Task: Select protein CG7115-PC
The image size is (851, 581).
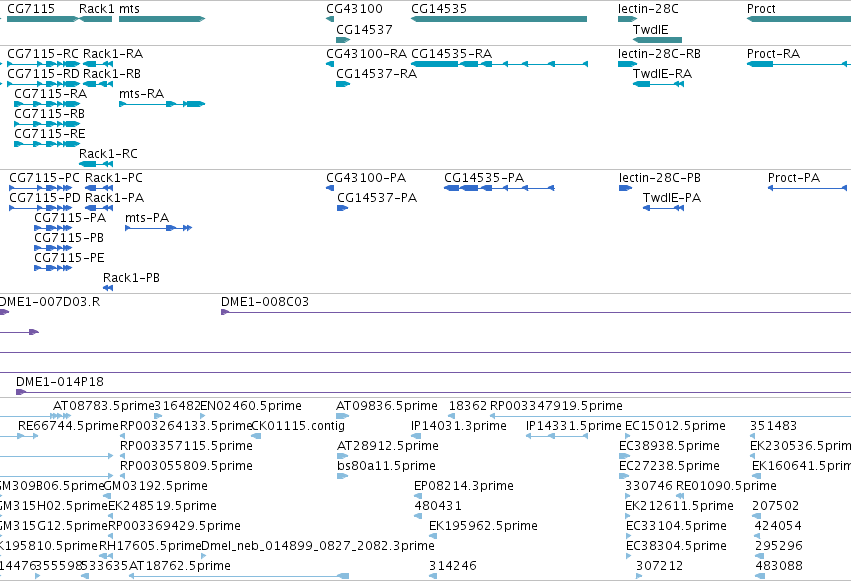Action: (x=41, y=188)
